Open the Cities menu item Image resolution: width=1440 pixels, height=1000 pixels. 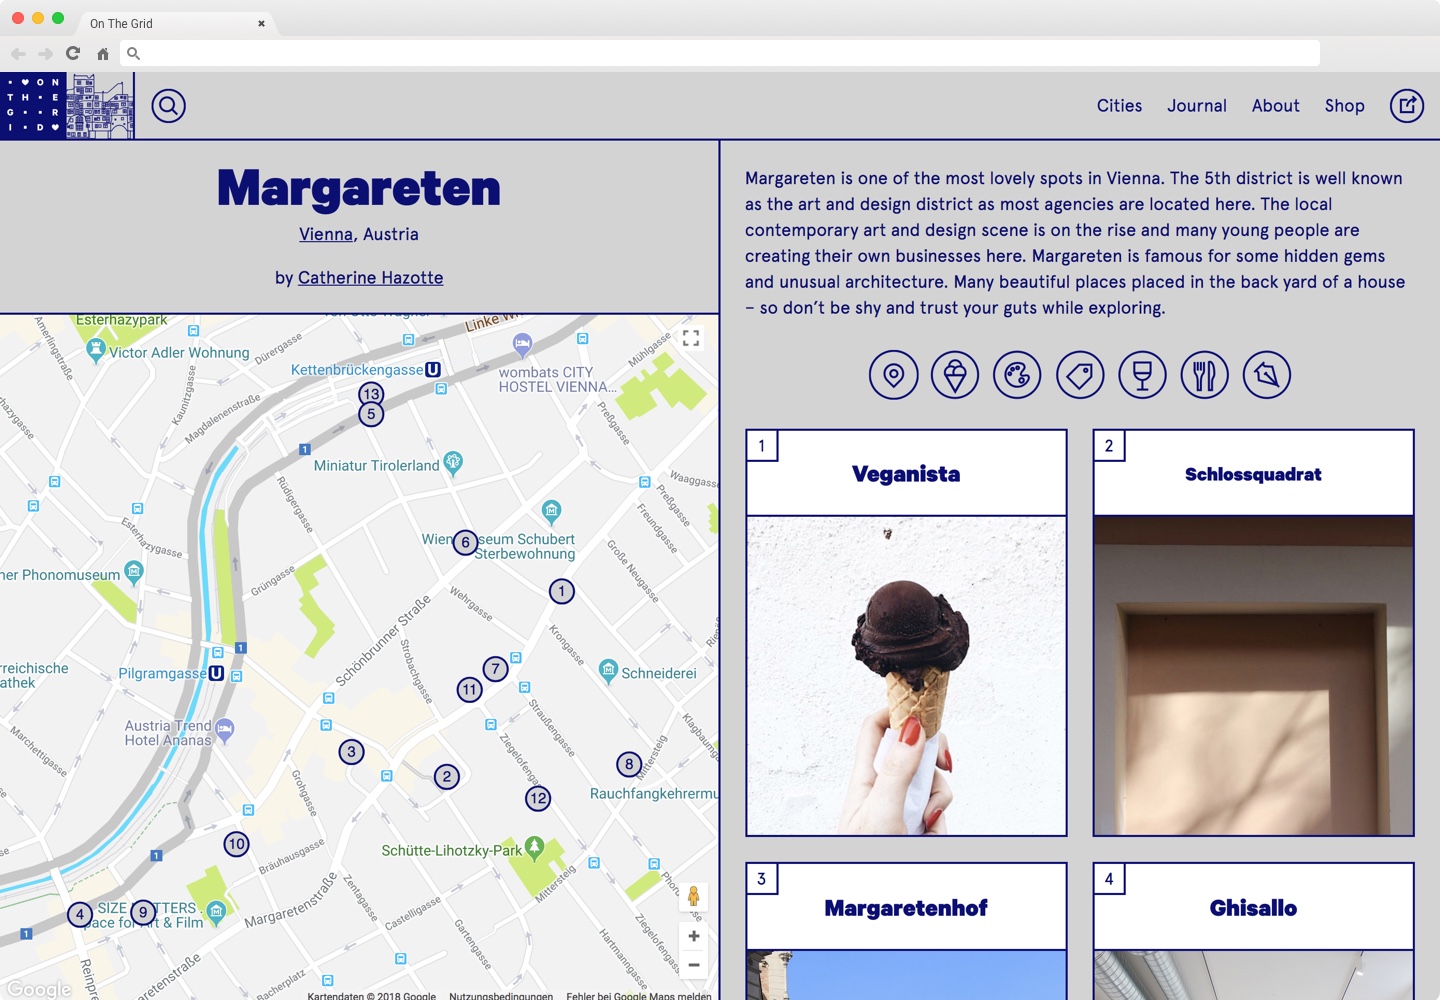click(1119, 106)
